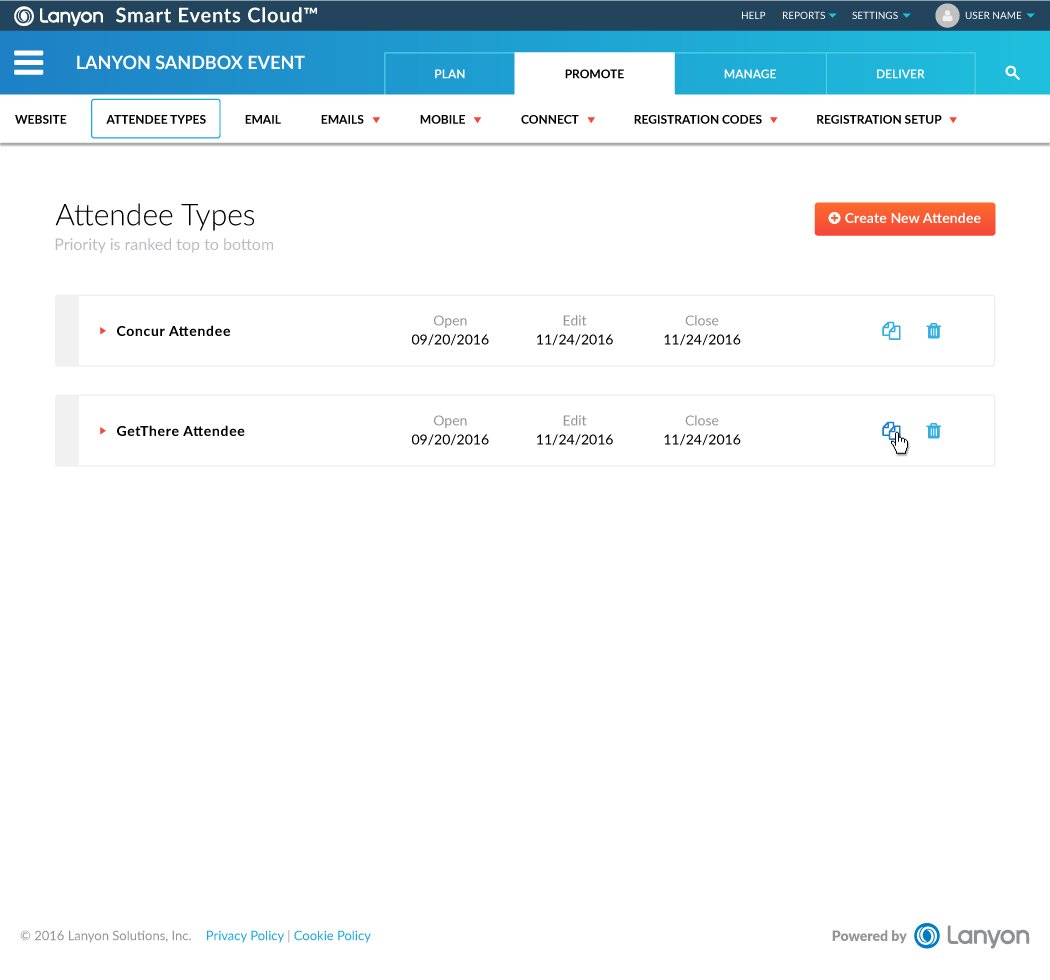Grab the GetThere Attendee drag handle
1050x980 pixels.
pyautogui.click(x=67, y=430)
